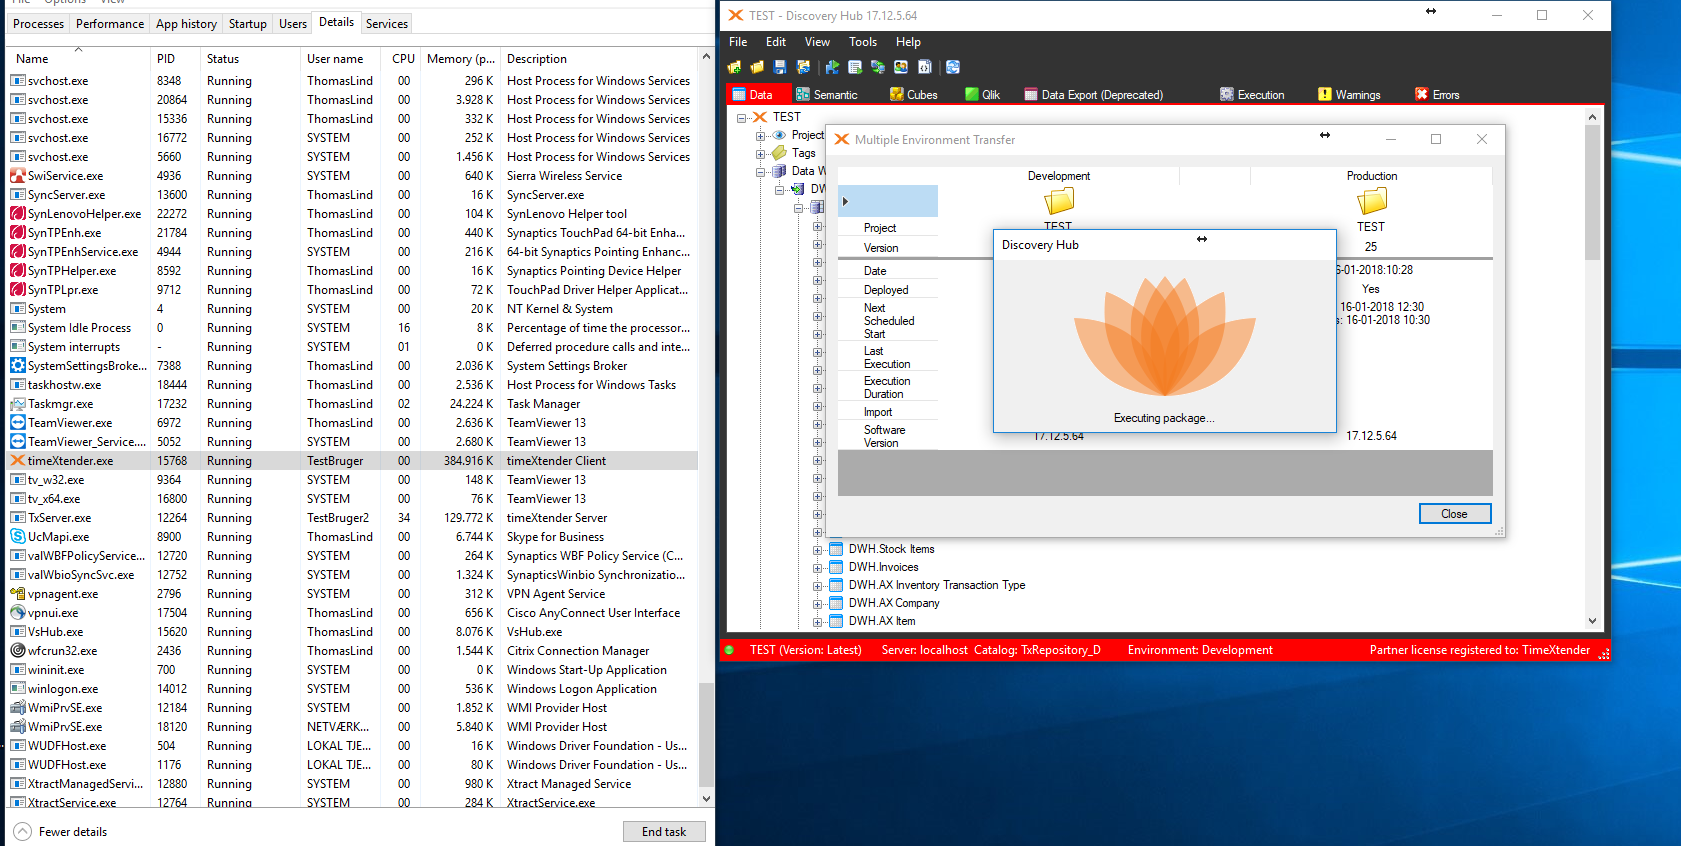Click down arrow of Discovery Hub tree scrollbar
The image size is (1681, 846).
(x=1592, y=621)
